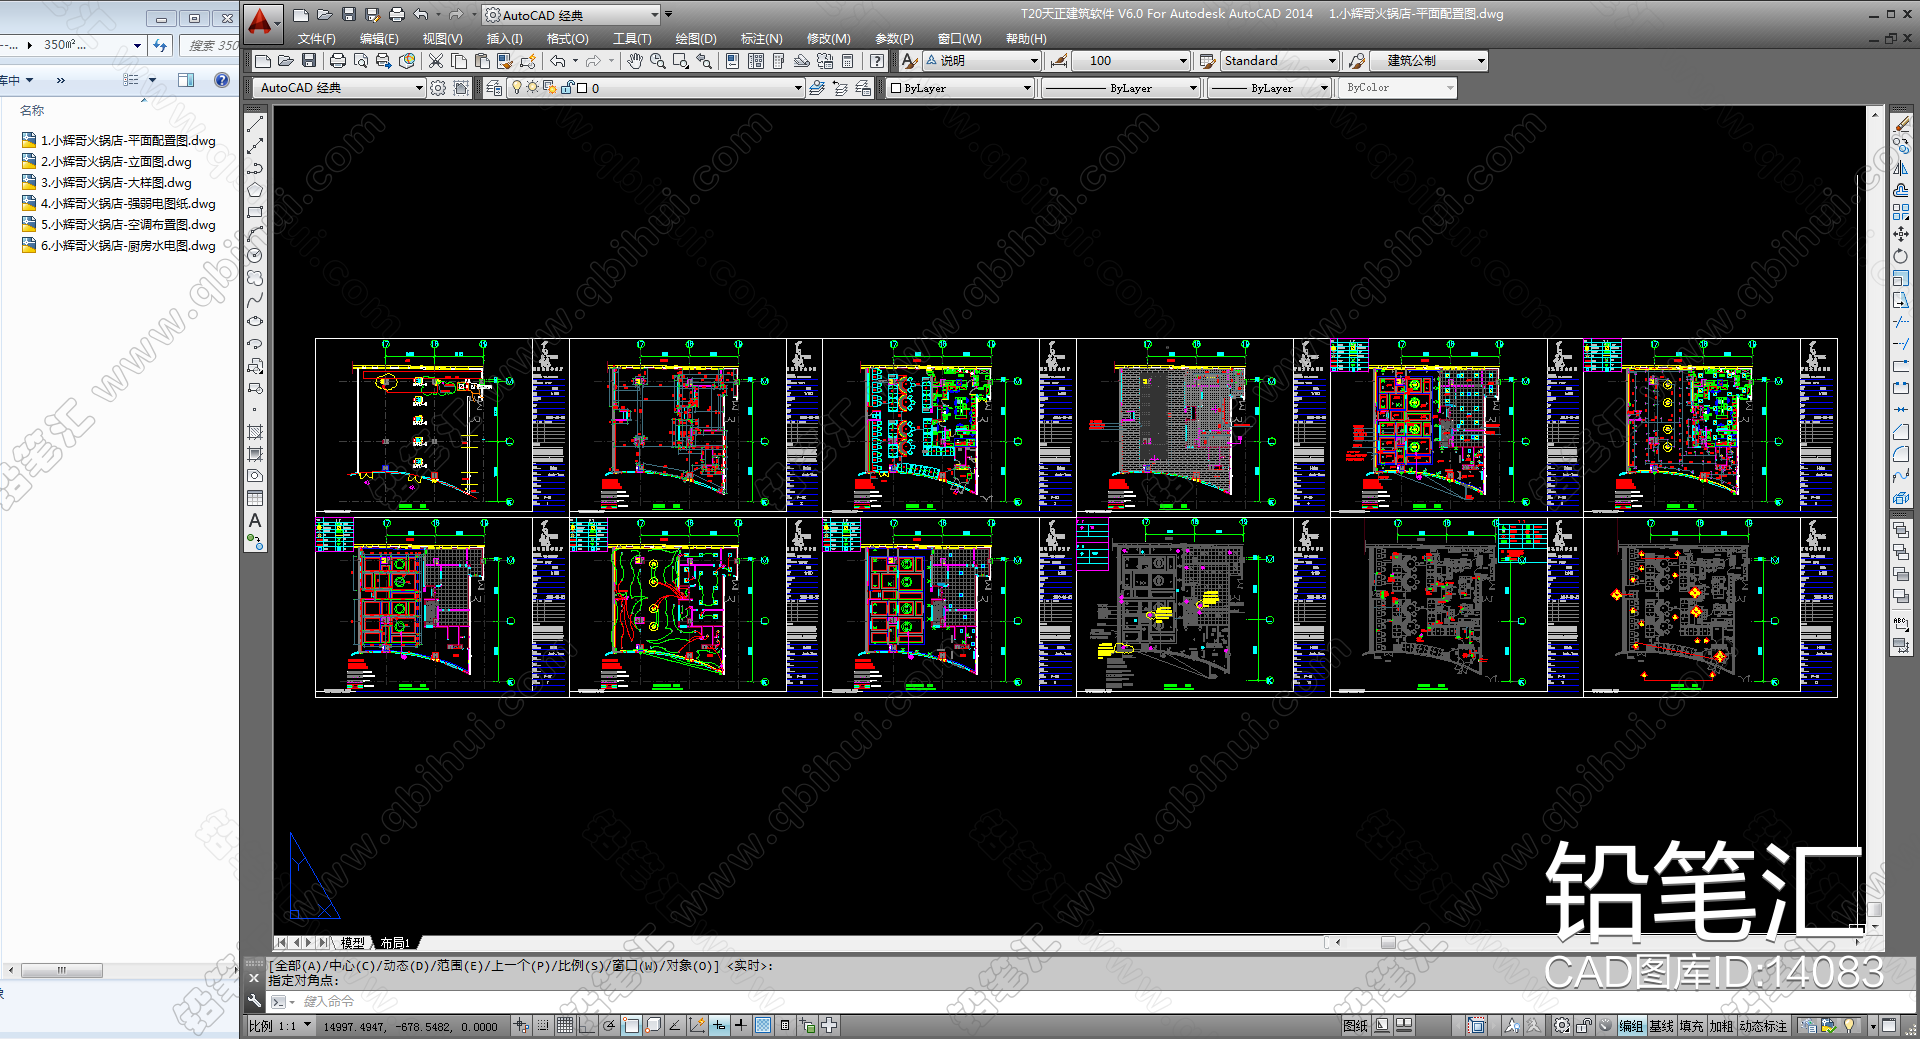The image size is (1920, 1039).
Task: Select the Pan hand tool
Action: point(635,61)
